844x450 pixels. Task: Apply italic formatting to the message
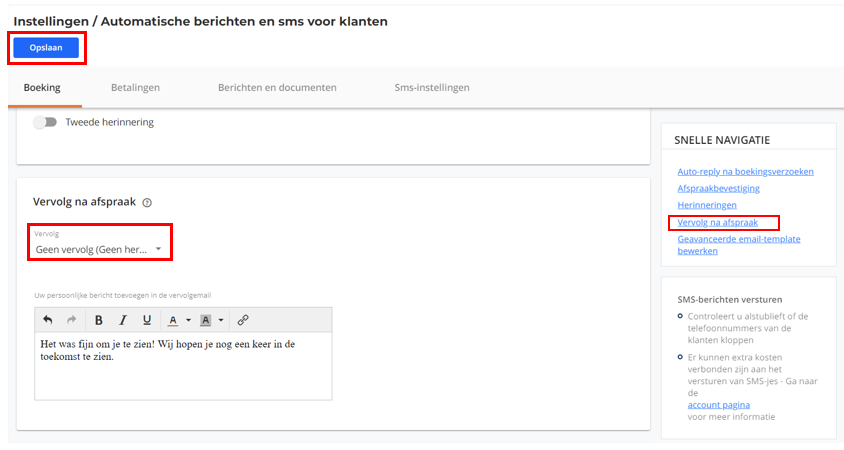click(123, 320)
